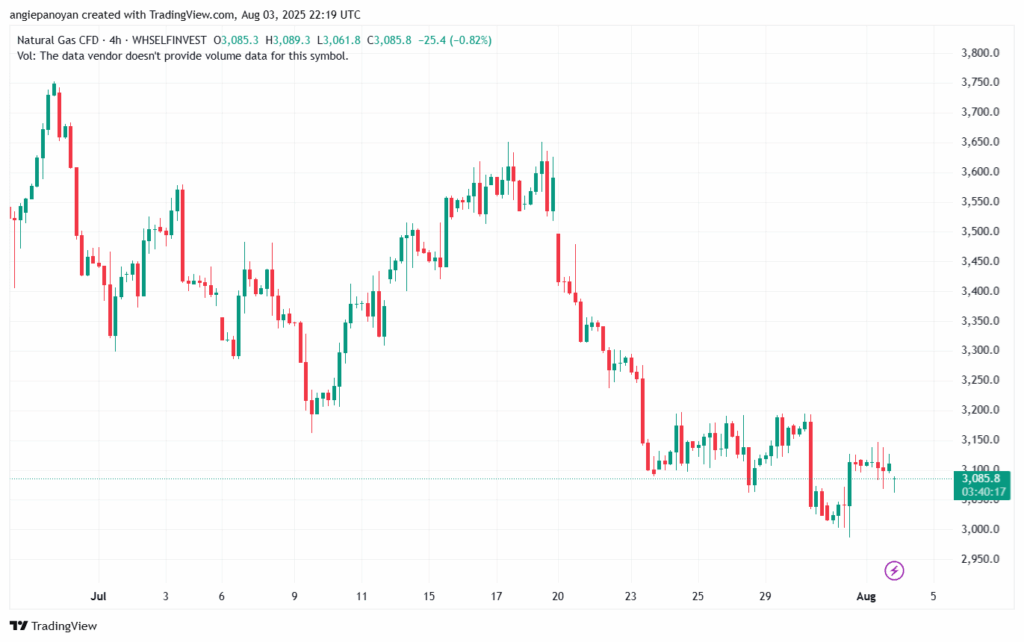Click the close value C3,085.8
Image resolution: width=1024 pixels, height=642 pixels.
[389, 40]
